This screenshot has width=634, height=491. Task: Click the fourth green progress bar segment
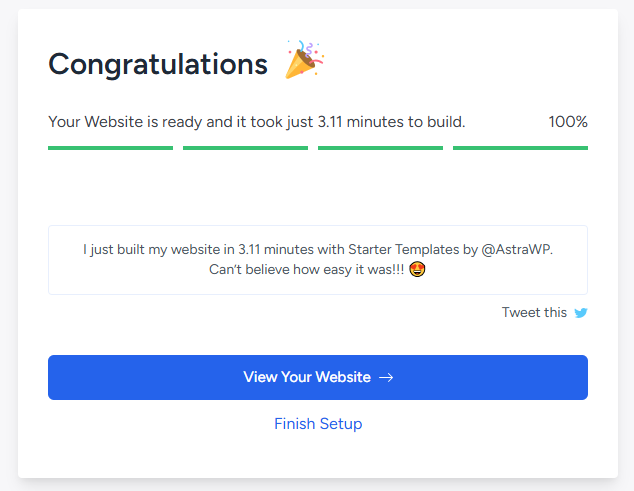coord(520,148)
